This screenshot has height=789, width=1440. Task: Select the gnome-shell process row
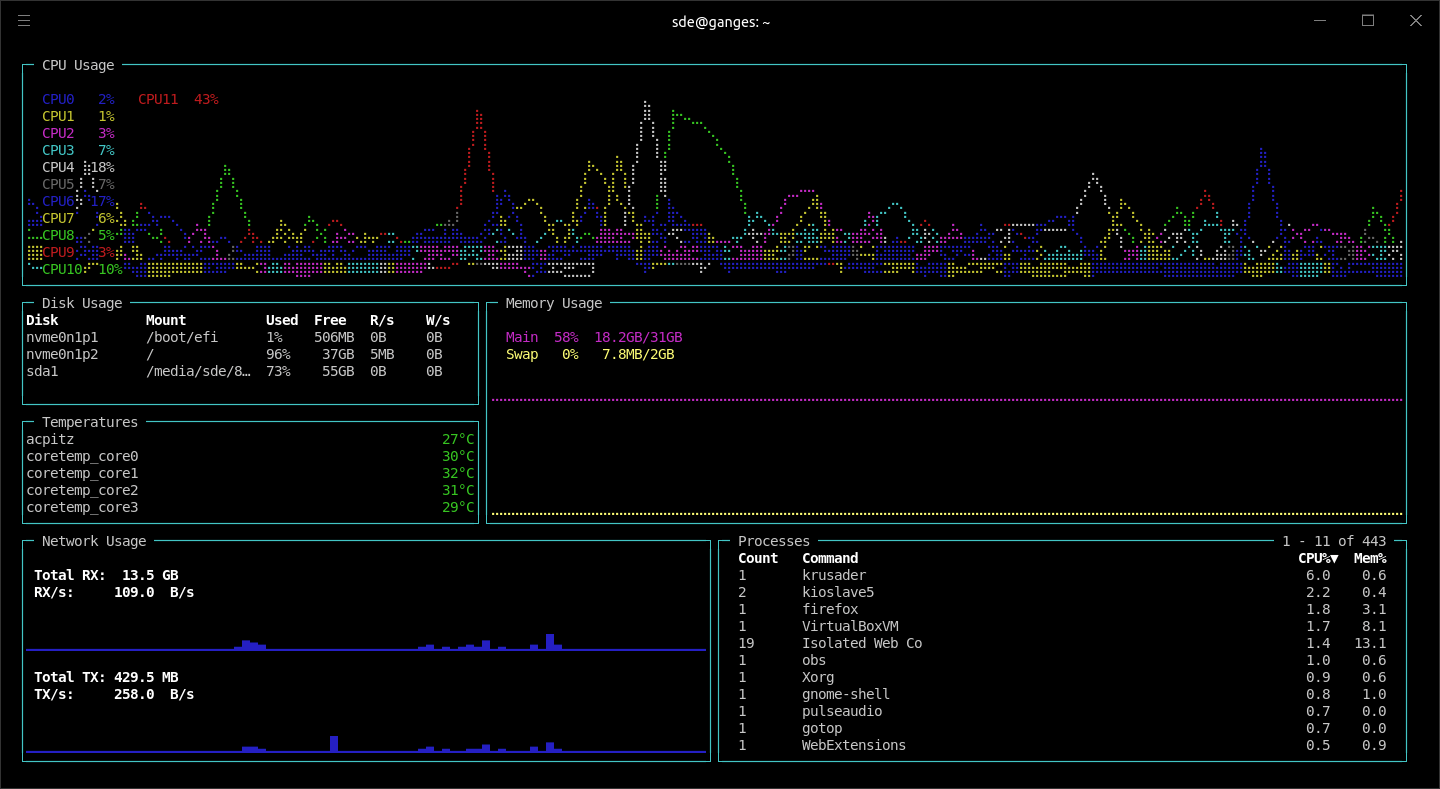click(x=1062, y=694)
